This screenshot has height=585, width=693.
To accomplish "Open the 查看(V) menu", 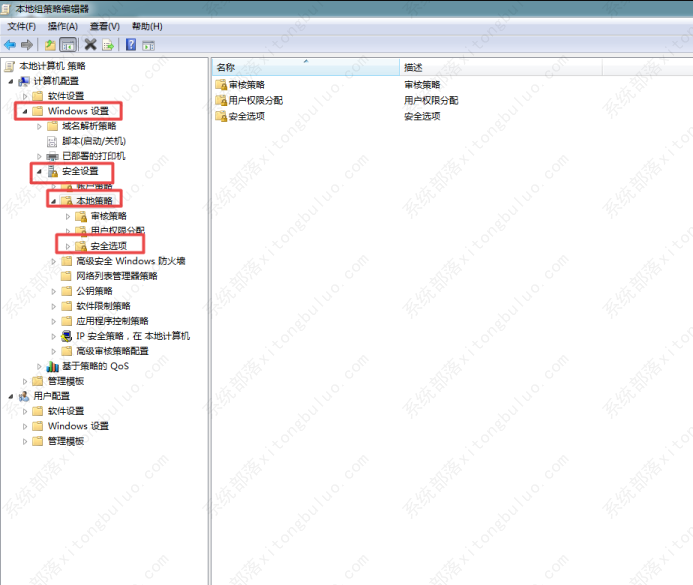I will tap(103, 26).
